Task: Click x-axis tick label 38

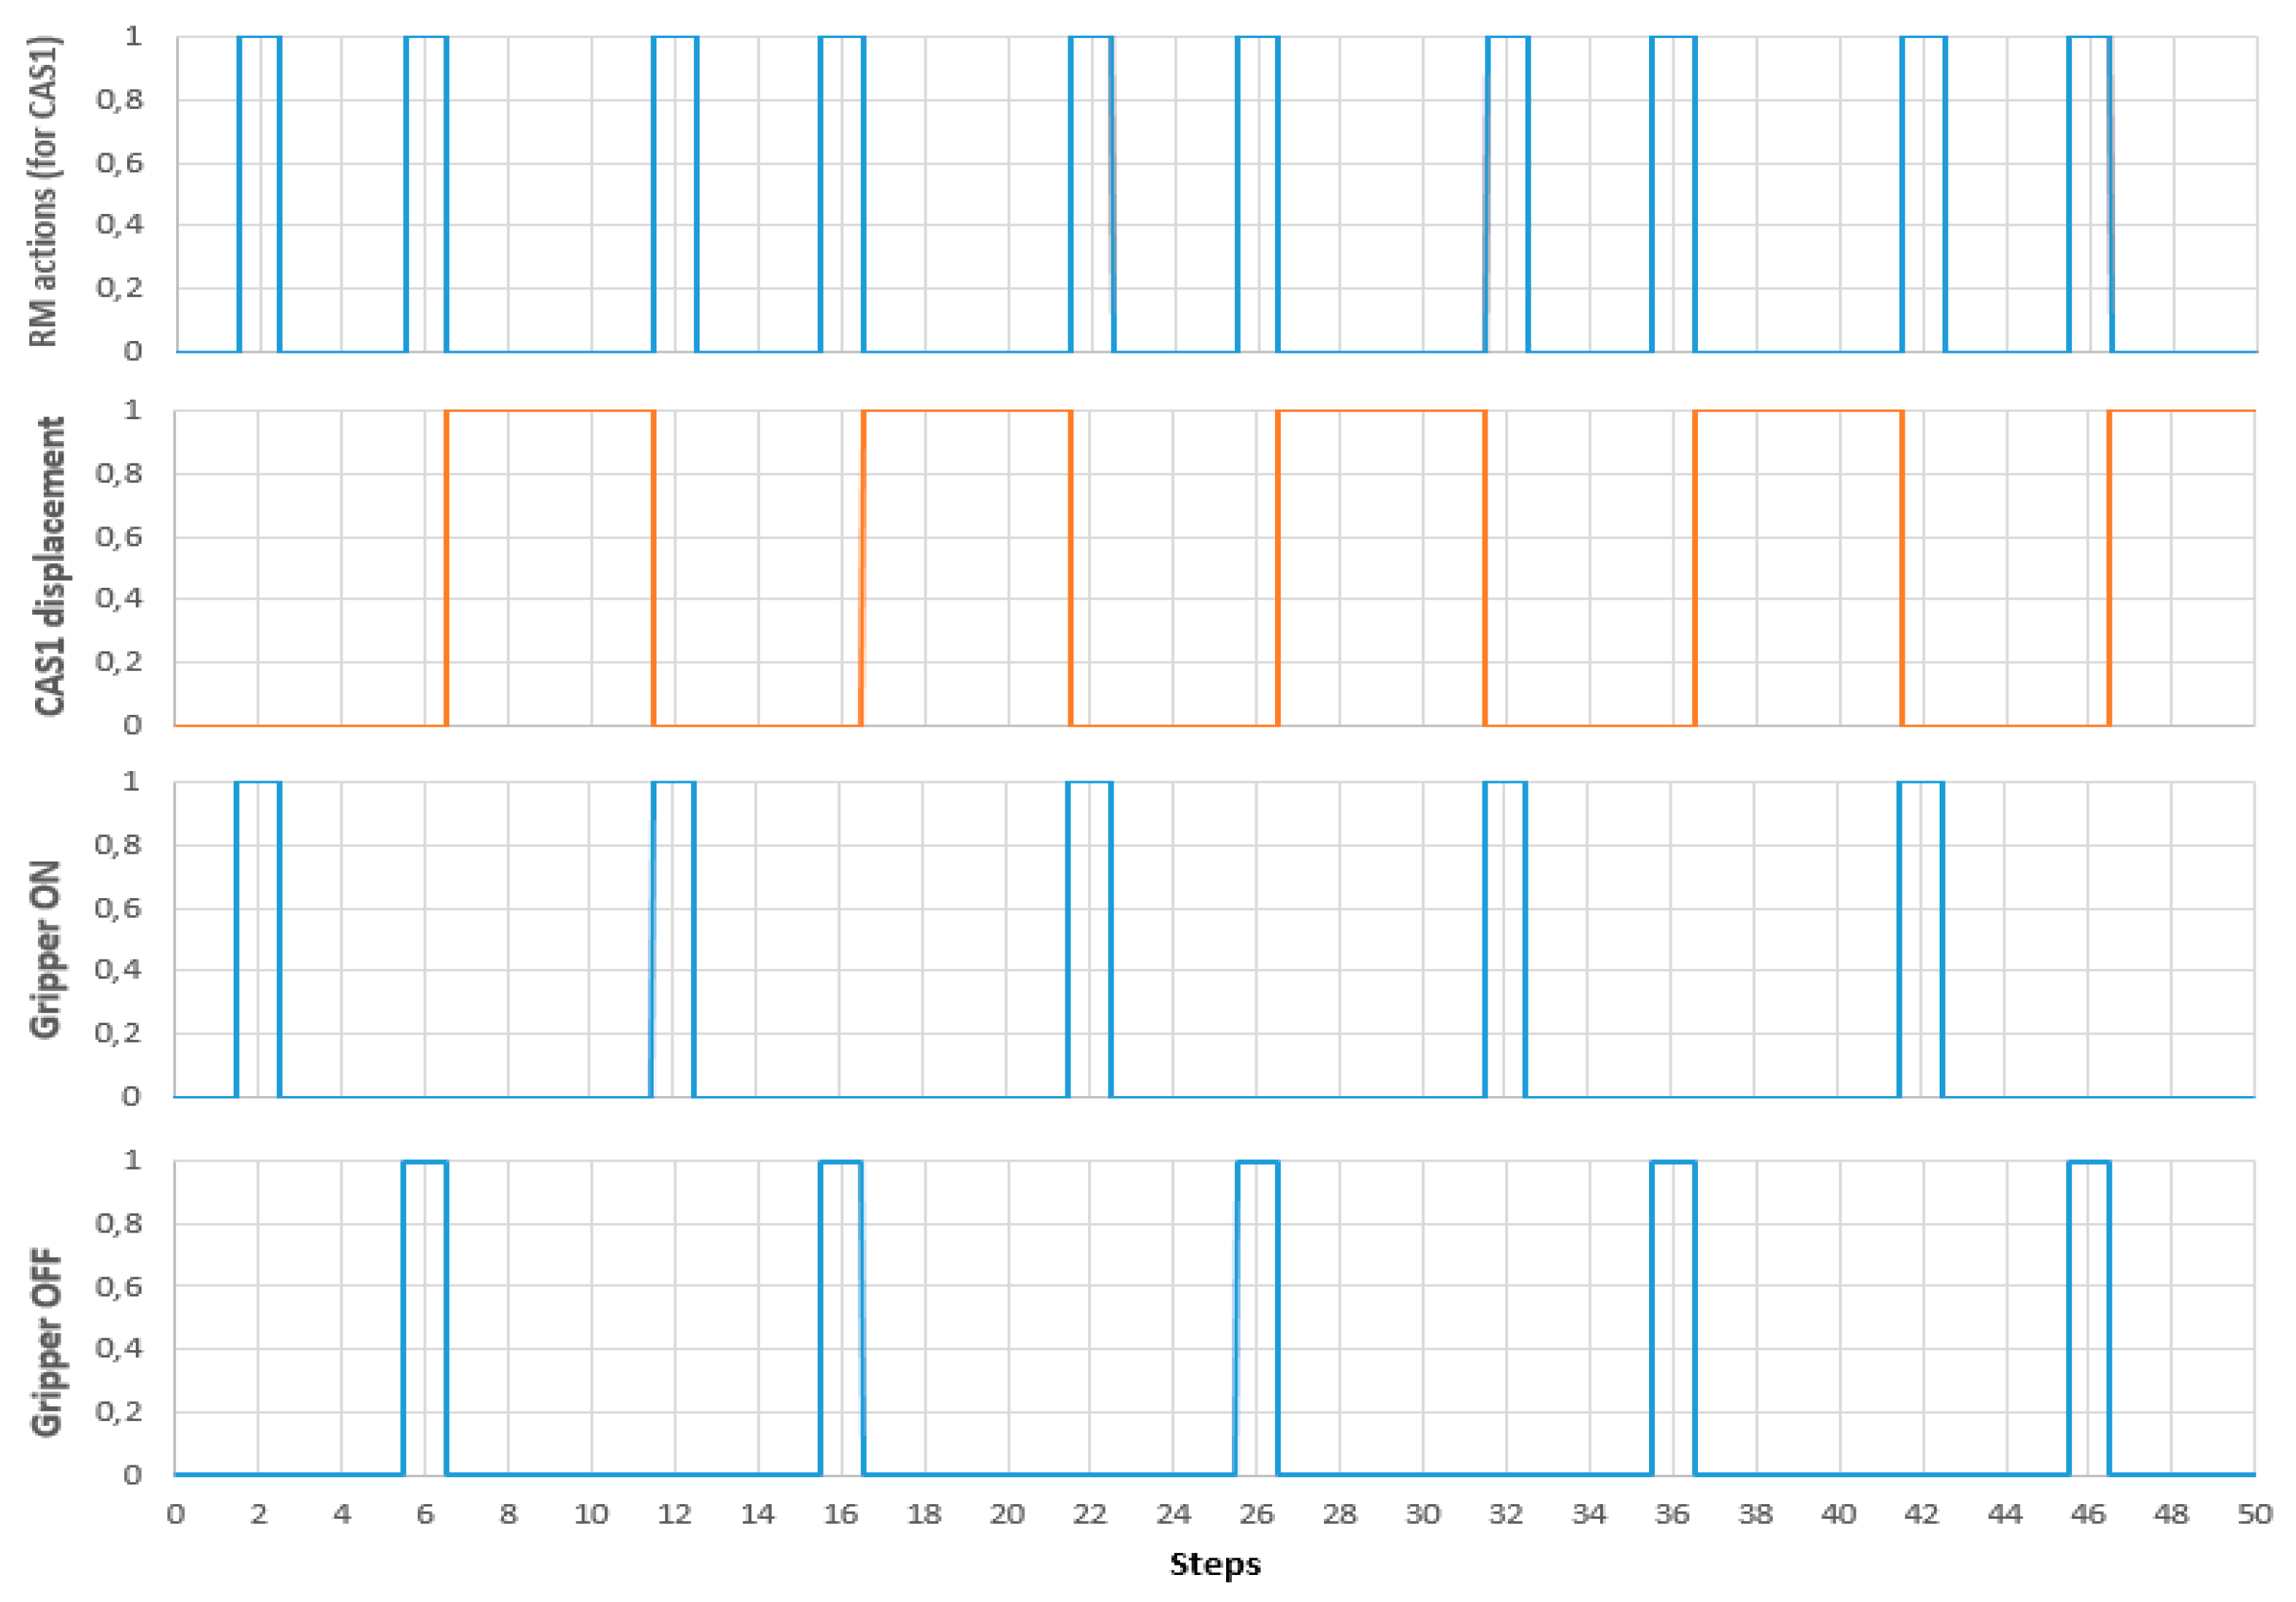Action: click(1755, 1514)
